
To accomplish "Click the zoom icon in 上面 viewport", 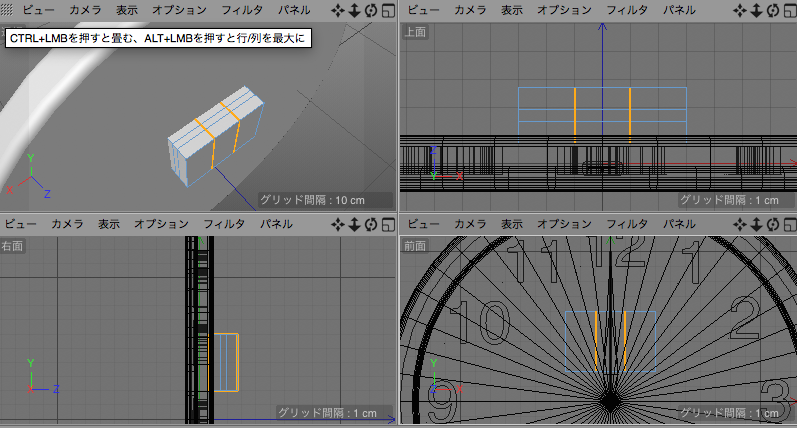I will (x=756, y=10).
